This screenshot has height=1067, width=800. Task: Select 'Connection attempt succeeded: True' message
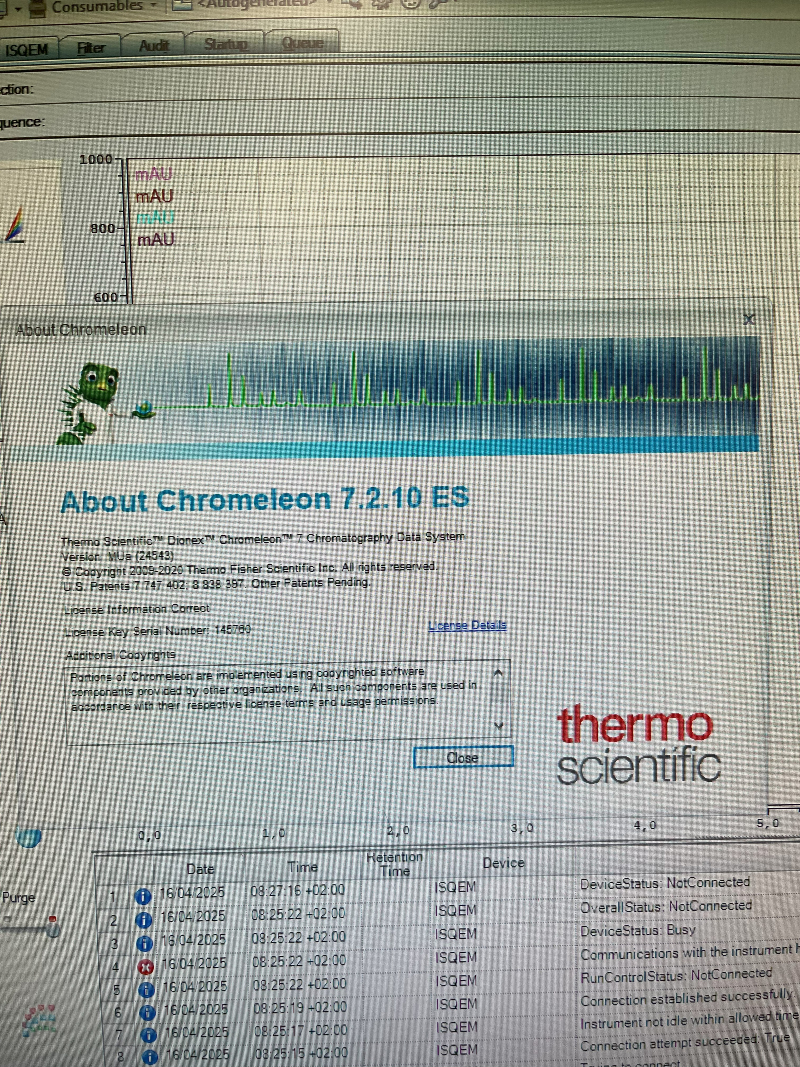click(685, 1042)
